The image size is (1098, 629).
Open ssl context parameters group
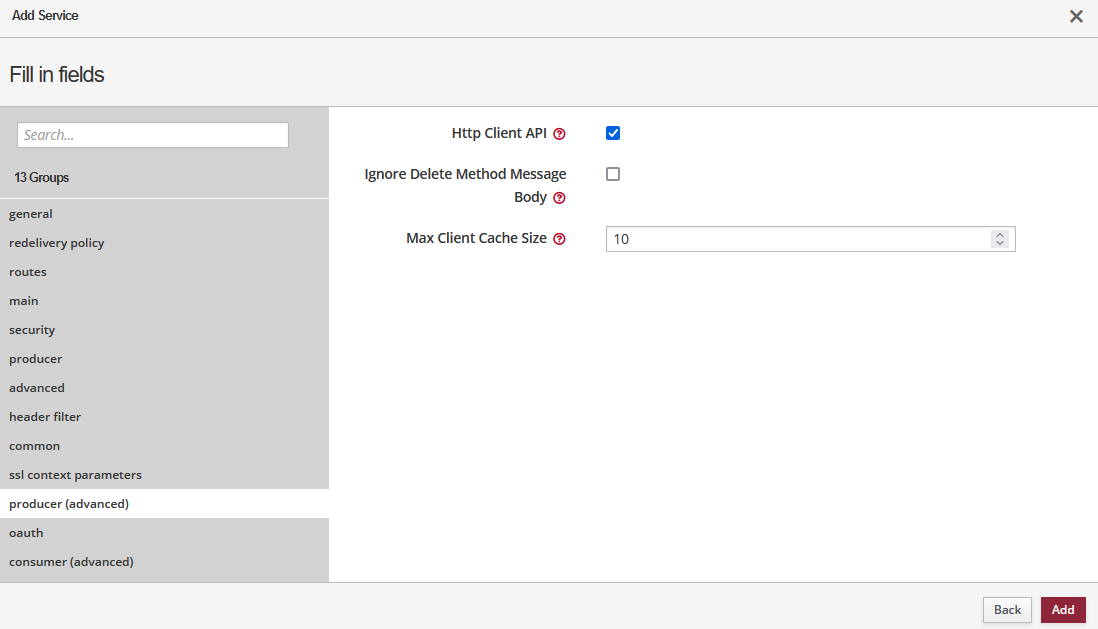[75, 475]
